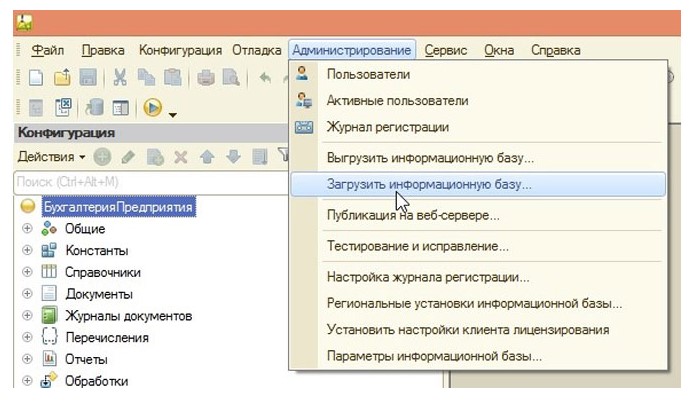This screenshot has height=401, width=693.
Task: Choose Пользователи menu entry
Action: (478, 74)
